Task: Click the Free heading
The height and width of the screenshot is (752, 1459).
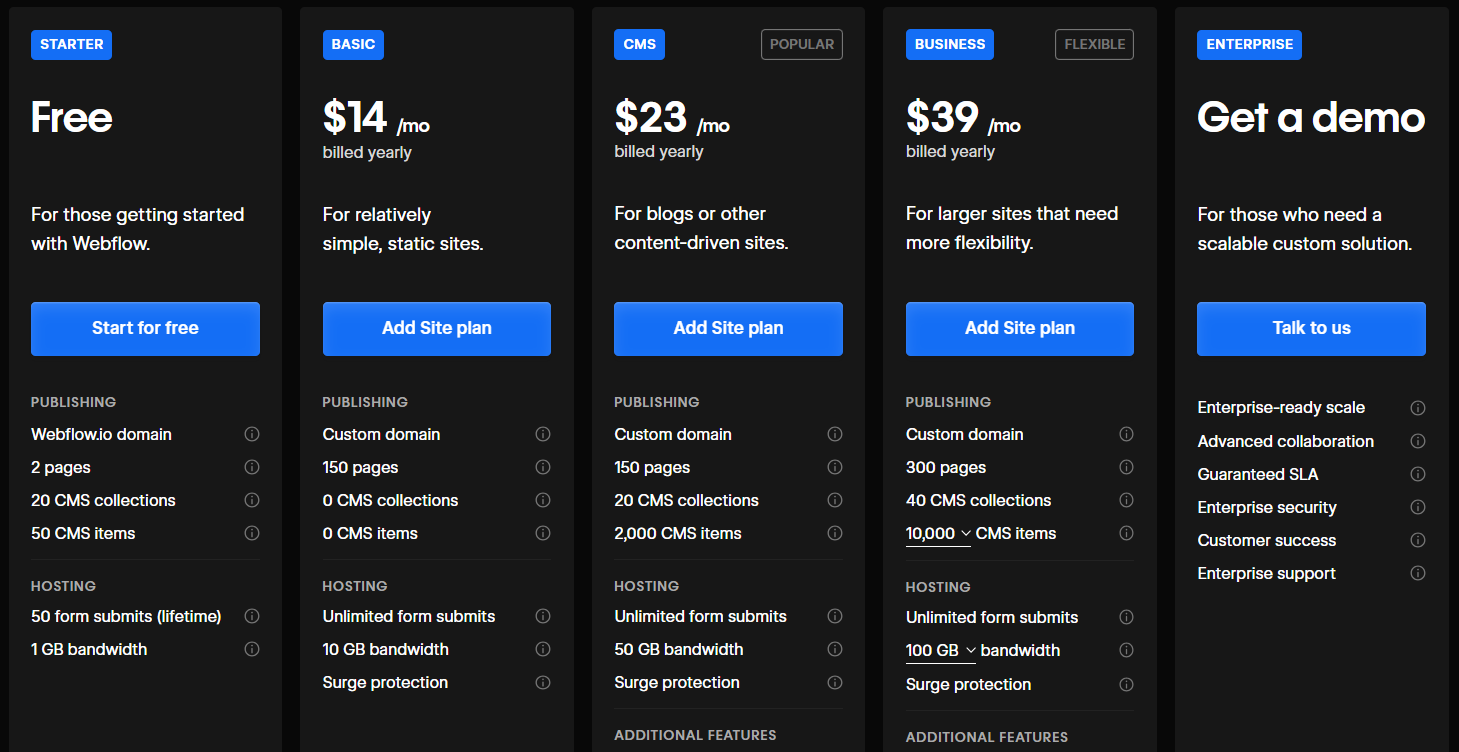Action: click(x=72, y=118)
